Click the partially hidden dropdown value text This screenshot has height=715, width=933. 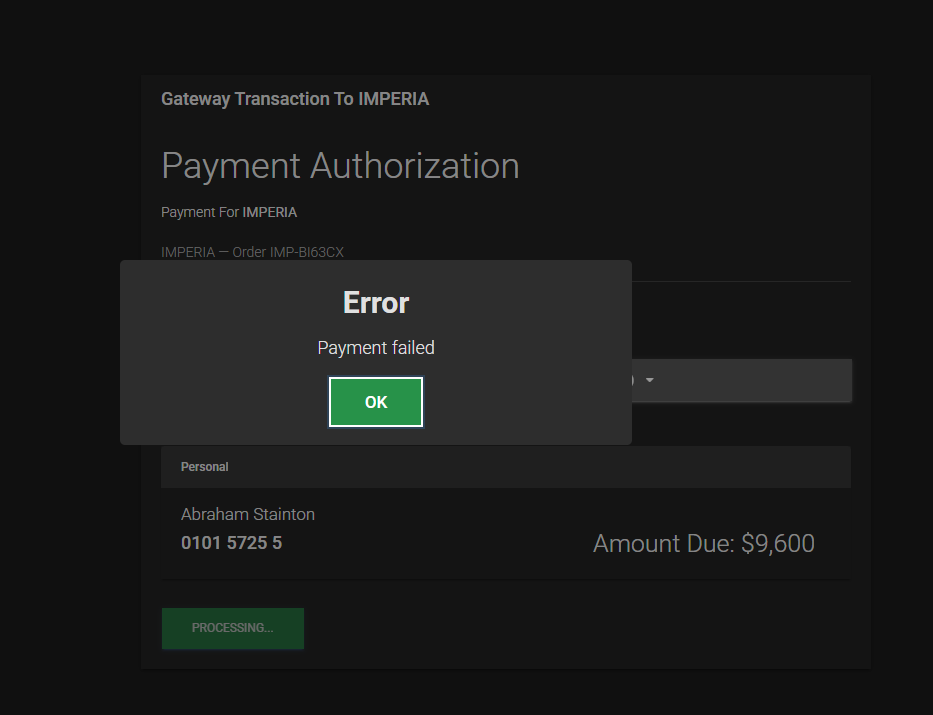[x=633, y=380]
